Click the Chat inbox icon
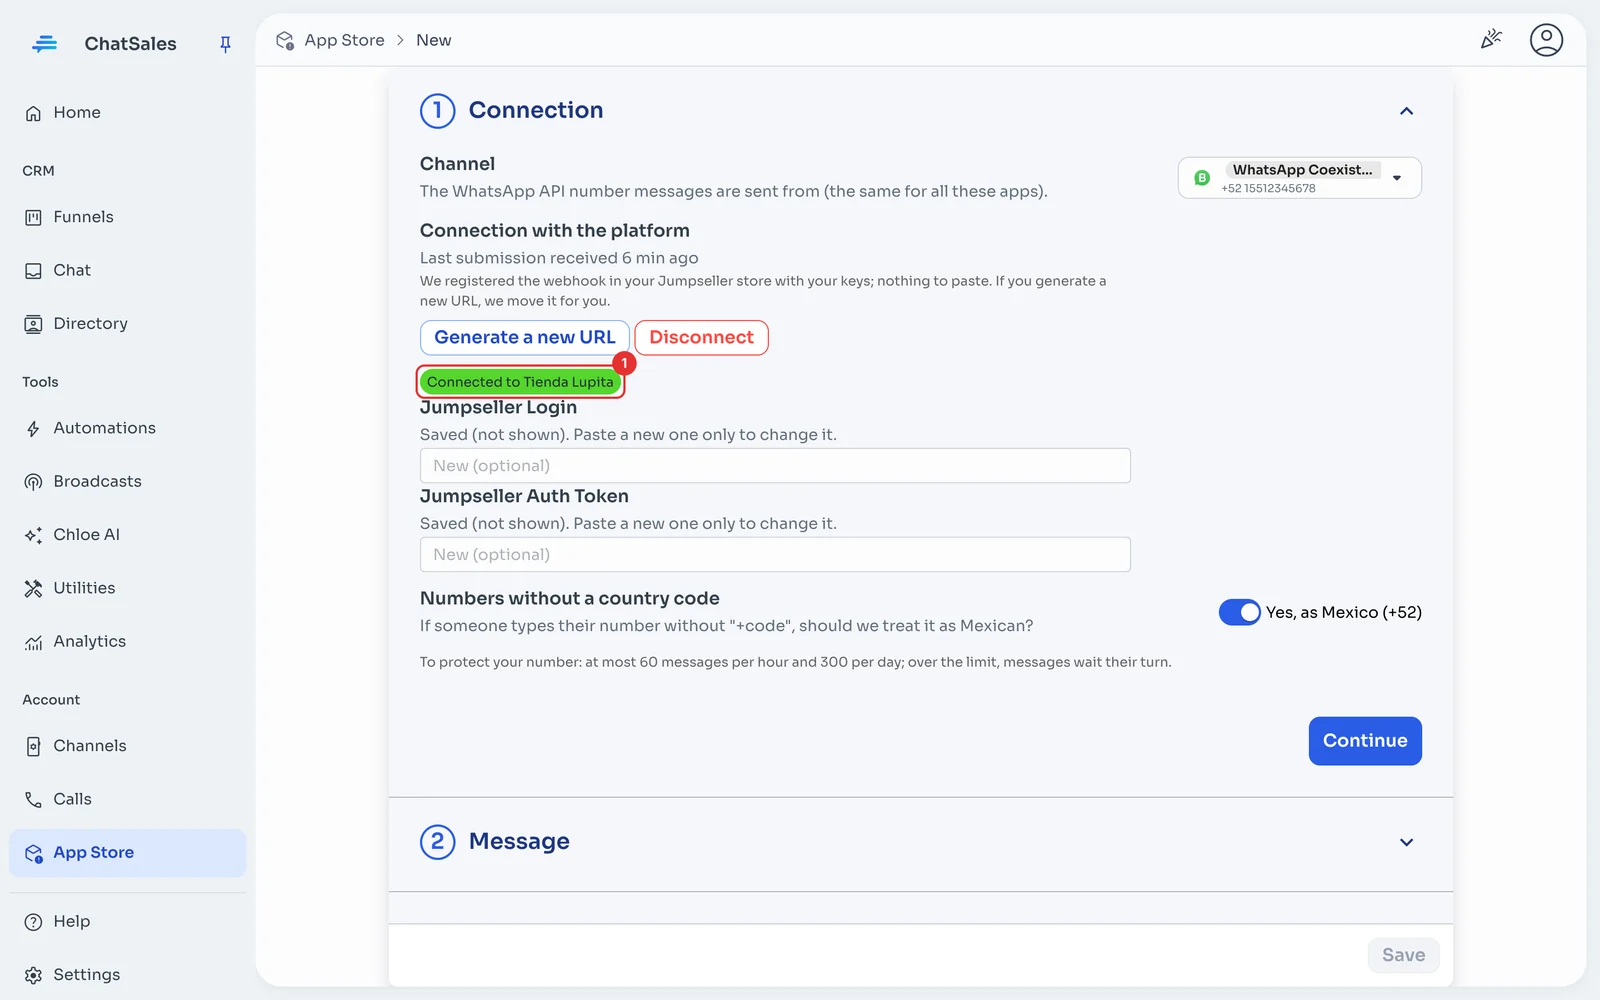 coord(33,271)
